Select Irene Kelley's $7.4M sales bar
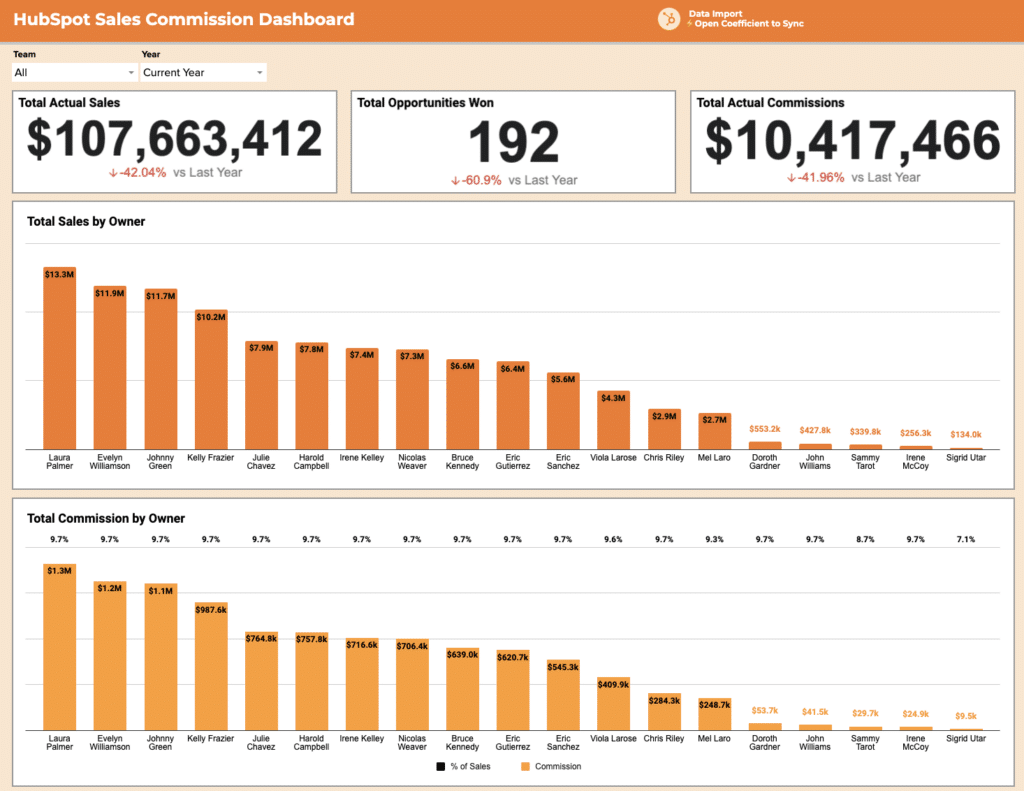Screen dimensions: 1024x791 click(x=362, y=398)
